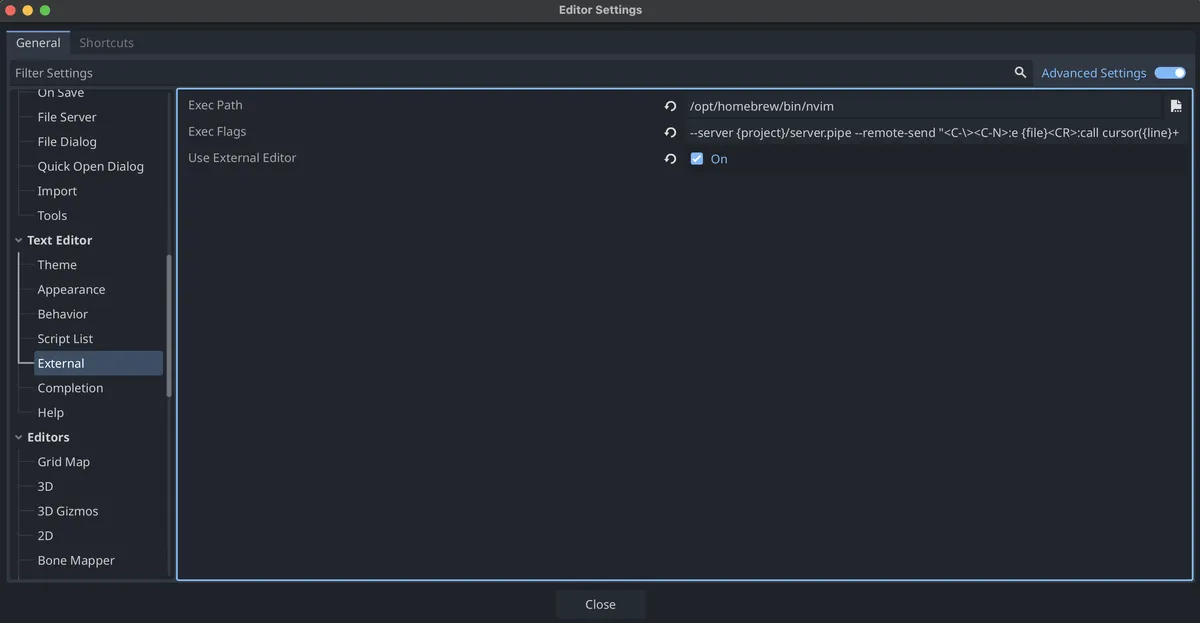Switch to the Shortcuts tab

click(x=106, y=42)
